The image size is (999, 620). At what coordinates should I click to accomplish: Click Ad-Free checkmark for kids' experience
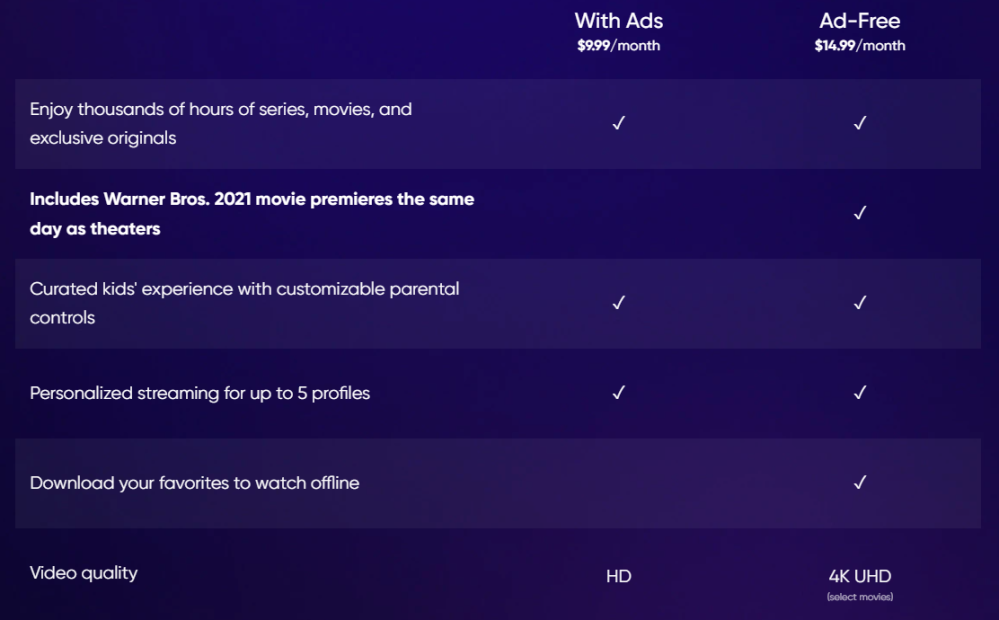[859, 303]
